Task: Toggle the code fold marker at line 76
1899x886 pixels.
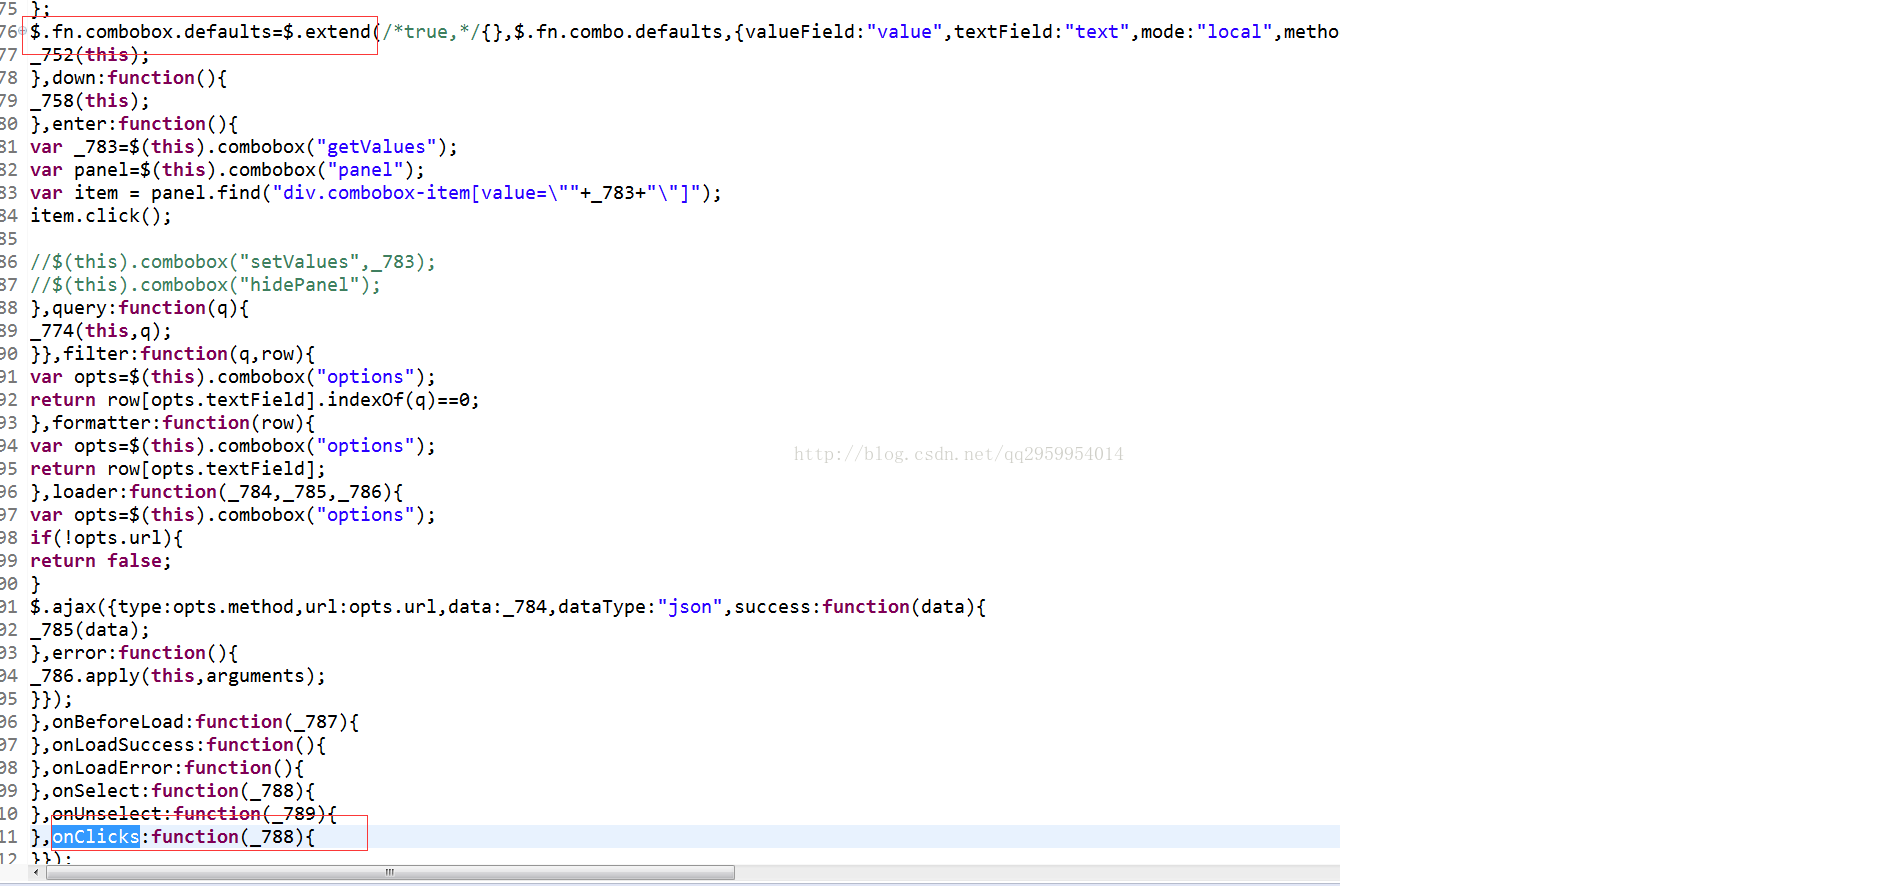Action: [x=23, y=31]
